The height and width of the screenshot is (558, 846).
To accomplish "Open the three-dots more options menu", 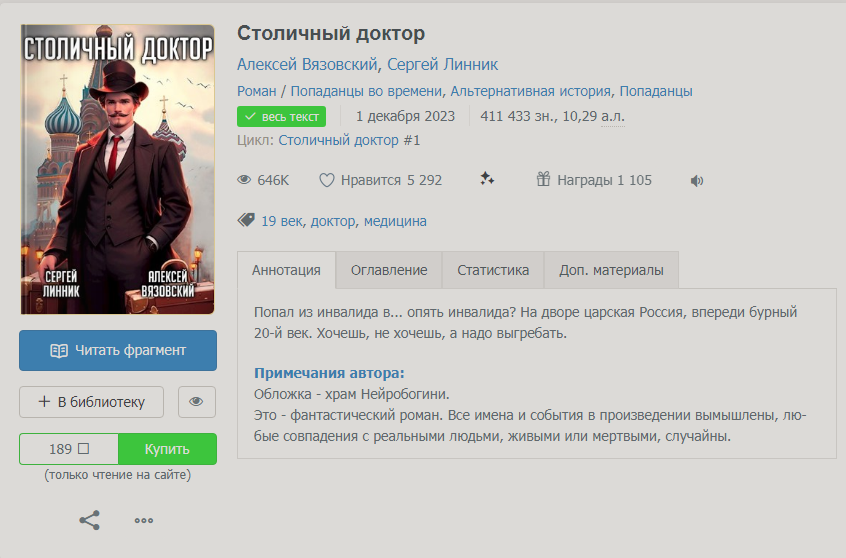I will coord(144,520).
